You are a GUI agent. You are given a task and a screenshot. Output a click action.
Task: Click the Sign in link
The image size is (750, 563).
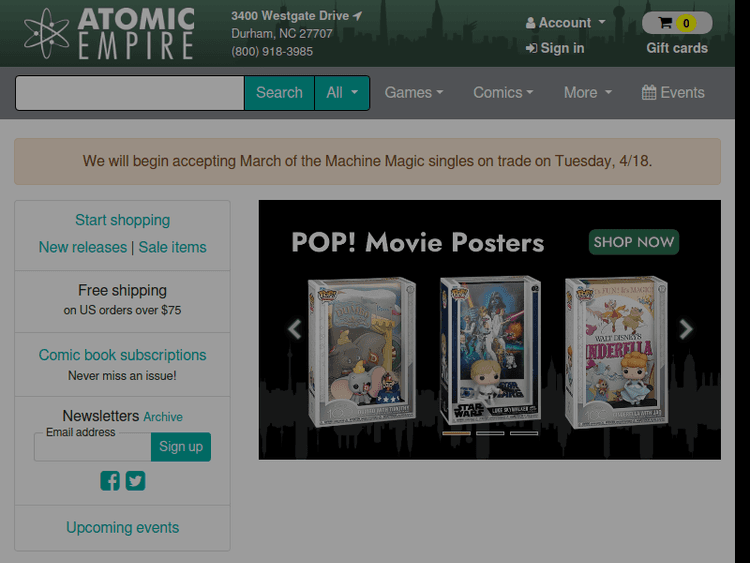click(x=555, y=48)
